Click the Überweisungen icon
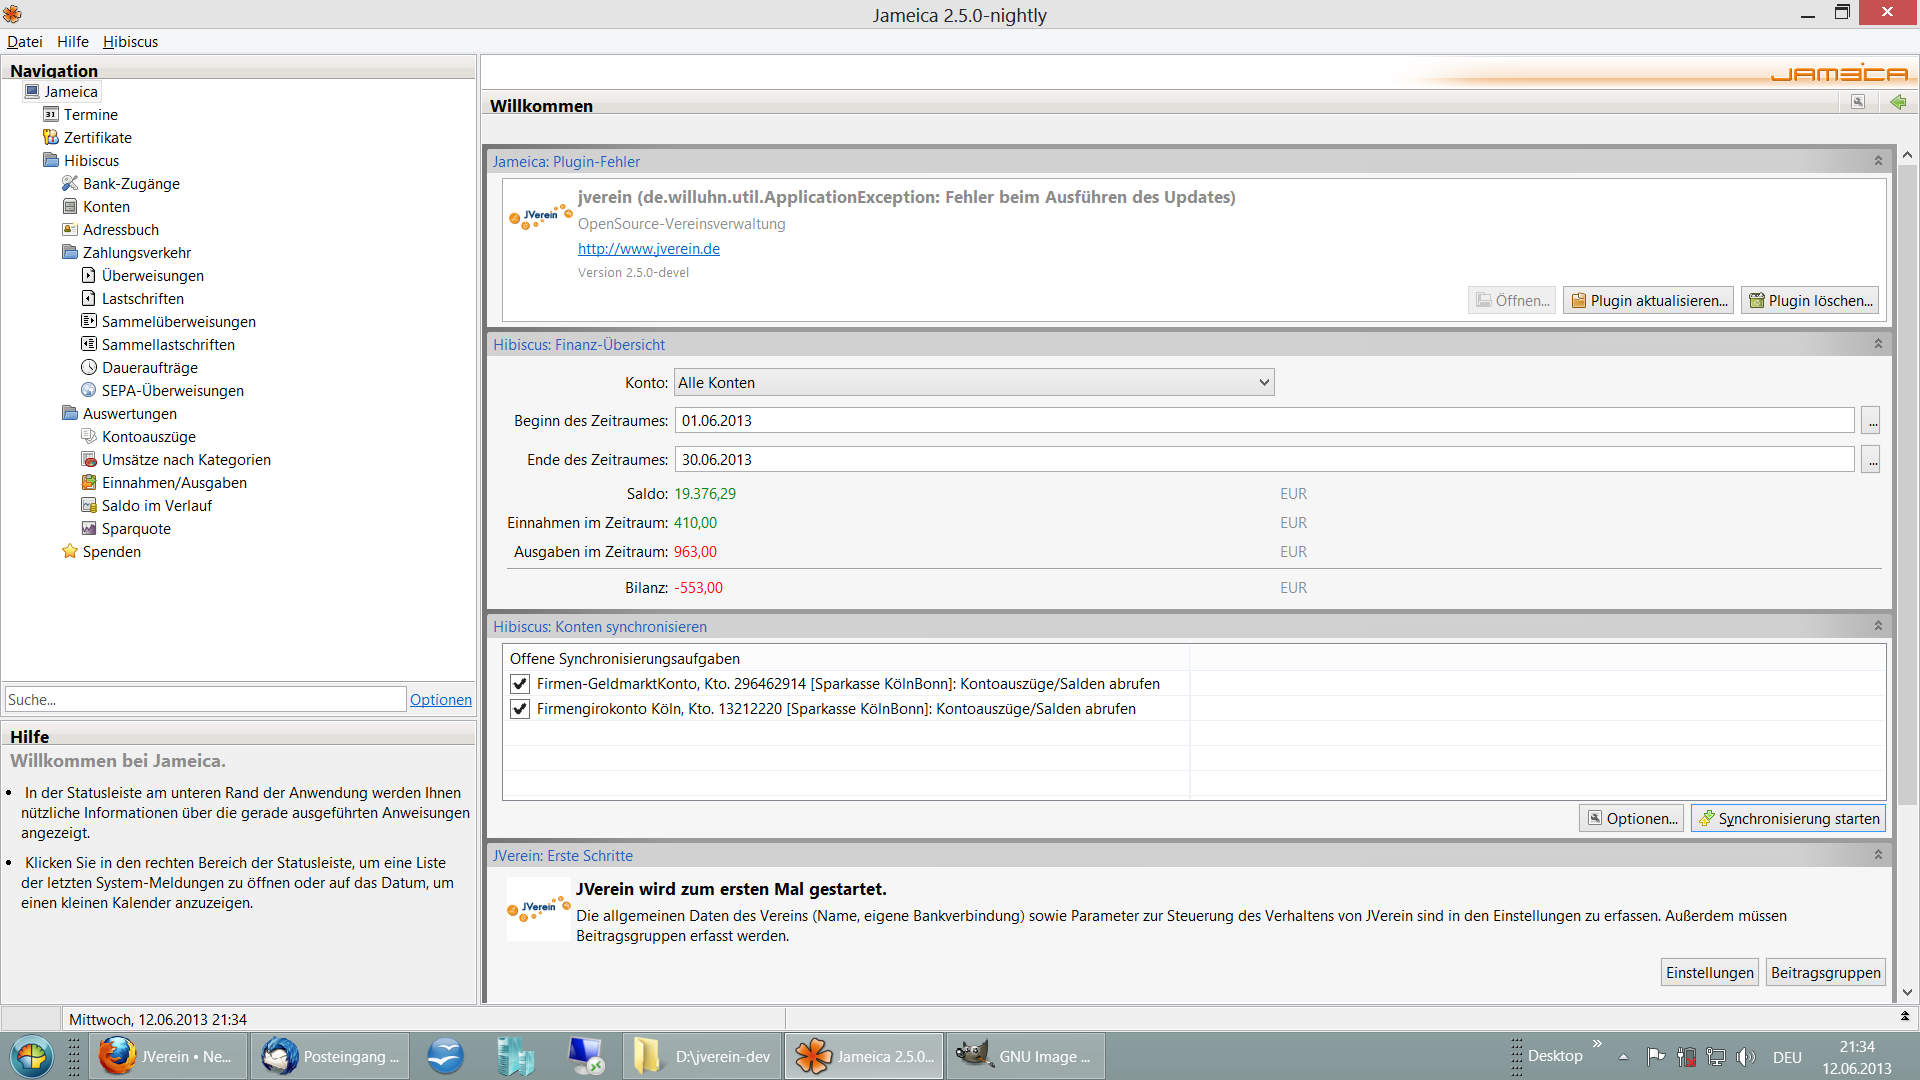Image resolution: width=1920 pixels, height=1080 pixels. (x=89, y=275)
